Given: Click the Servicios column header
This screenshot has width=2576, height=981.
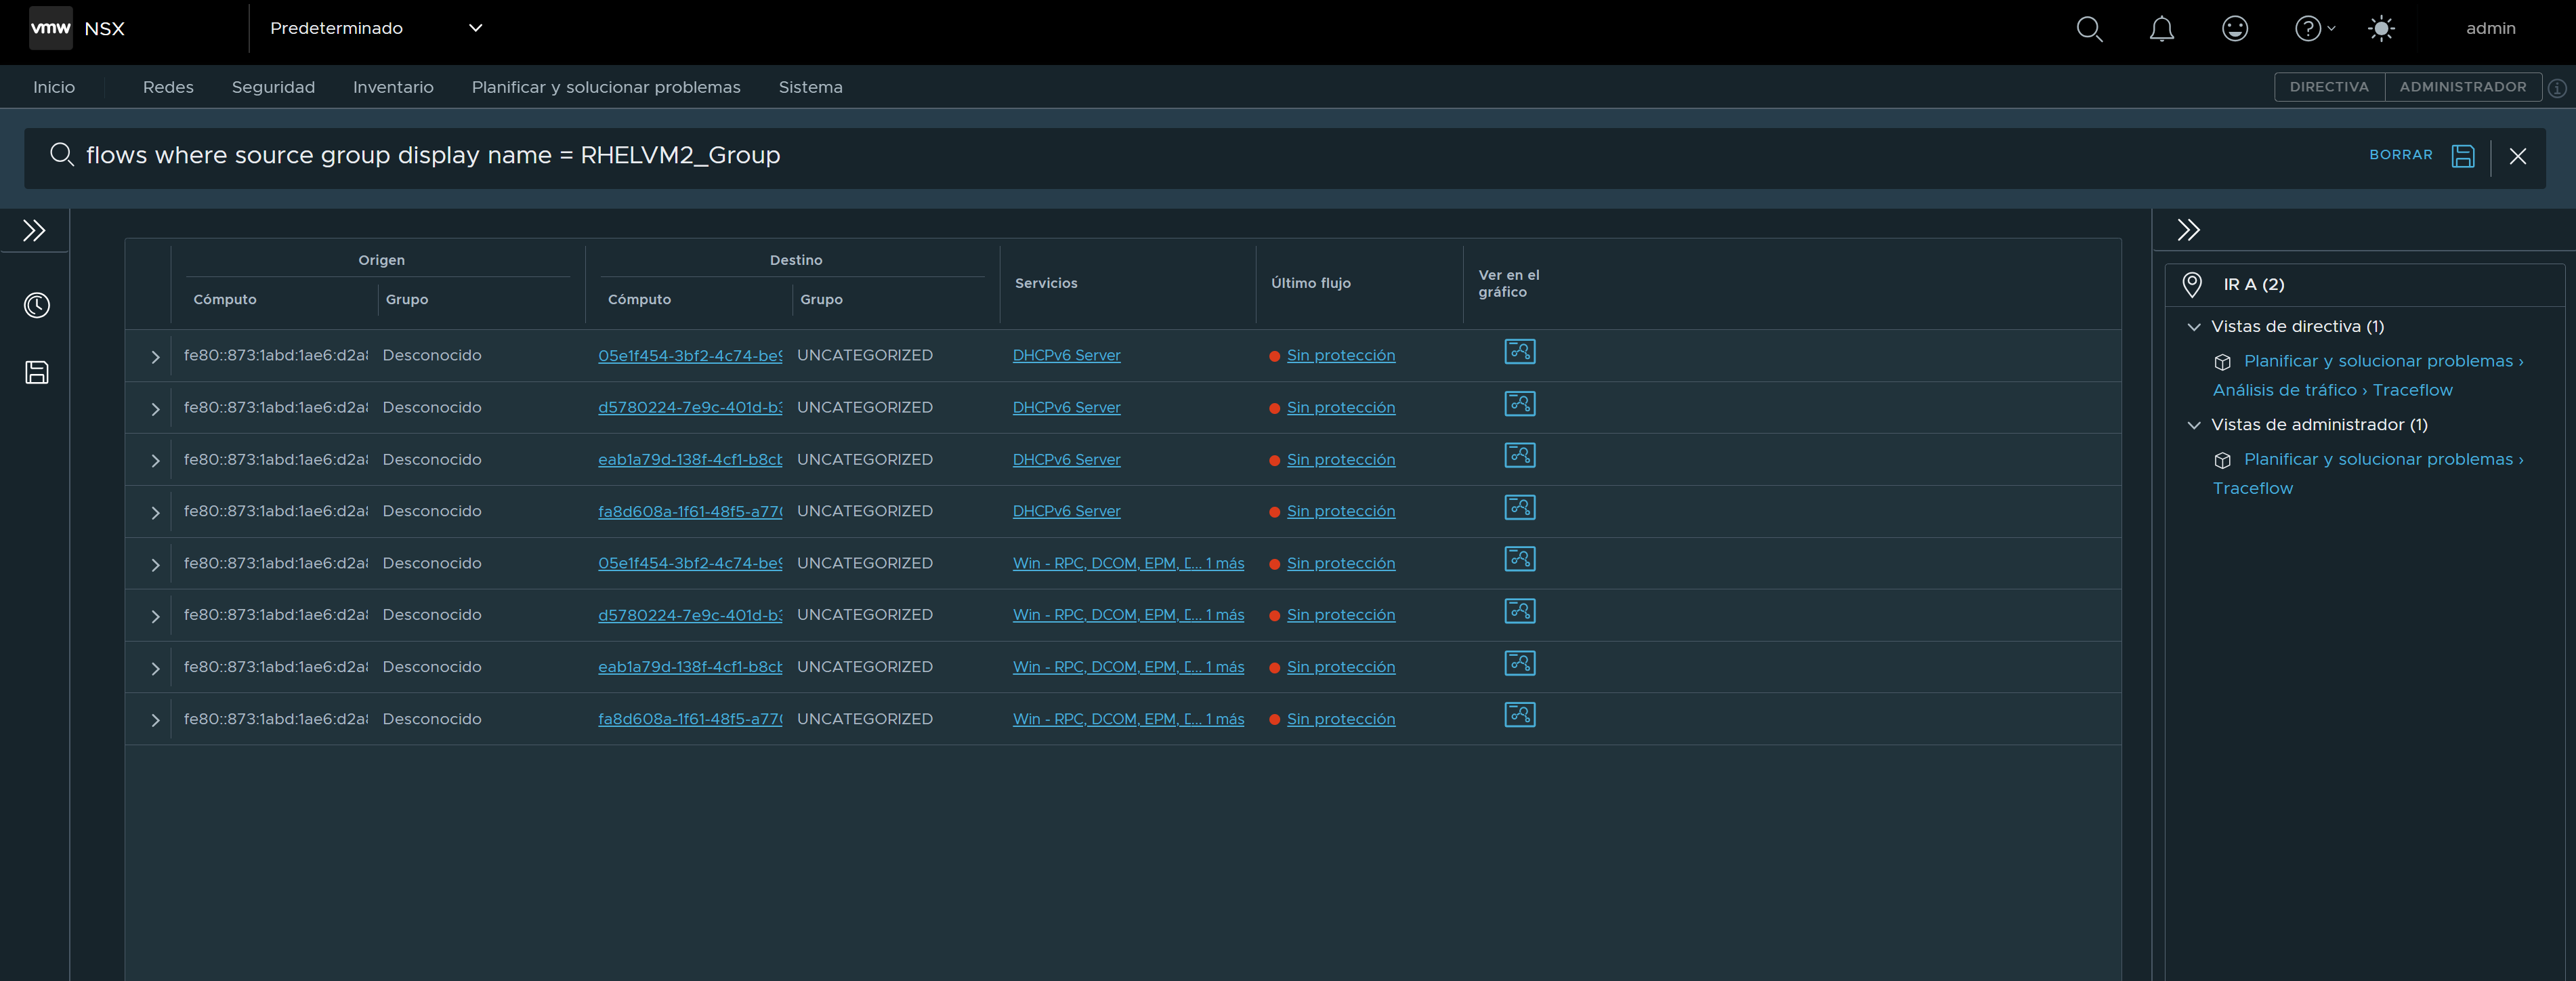Looking at the screenshot, I should (1046, 283).
